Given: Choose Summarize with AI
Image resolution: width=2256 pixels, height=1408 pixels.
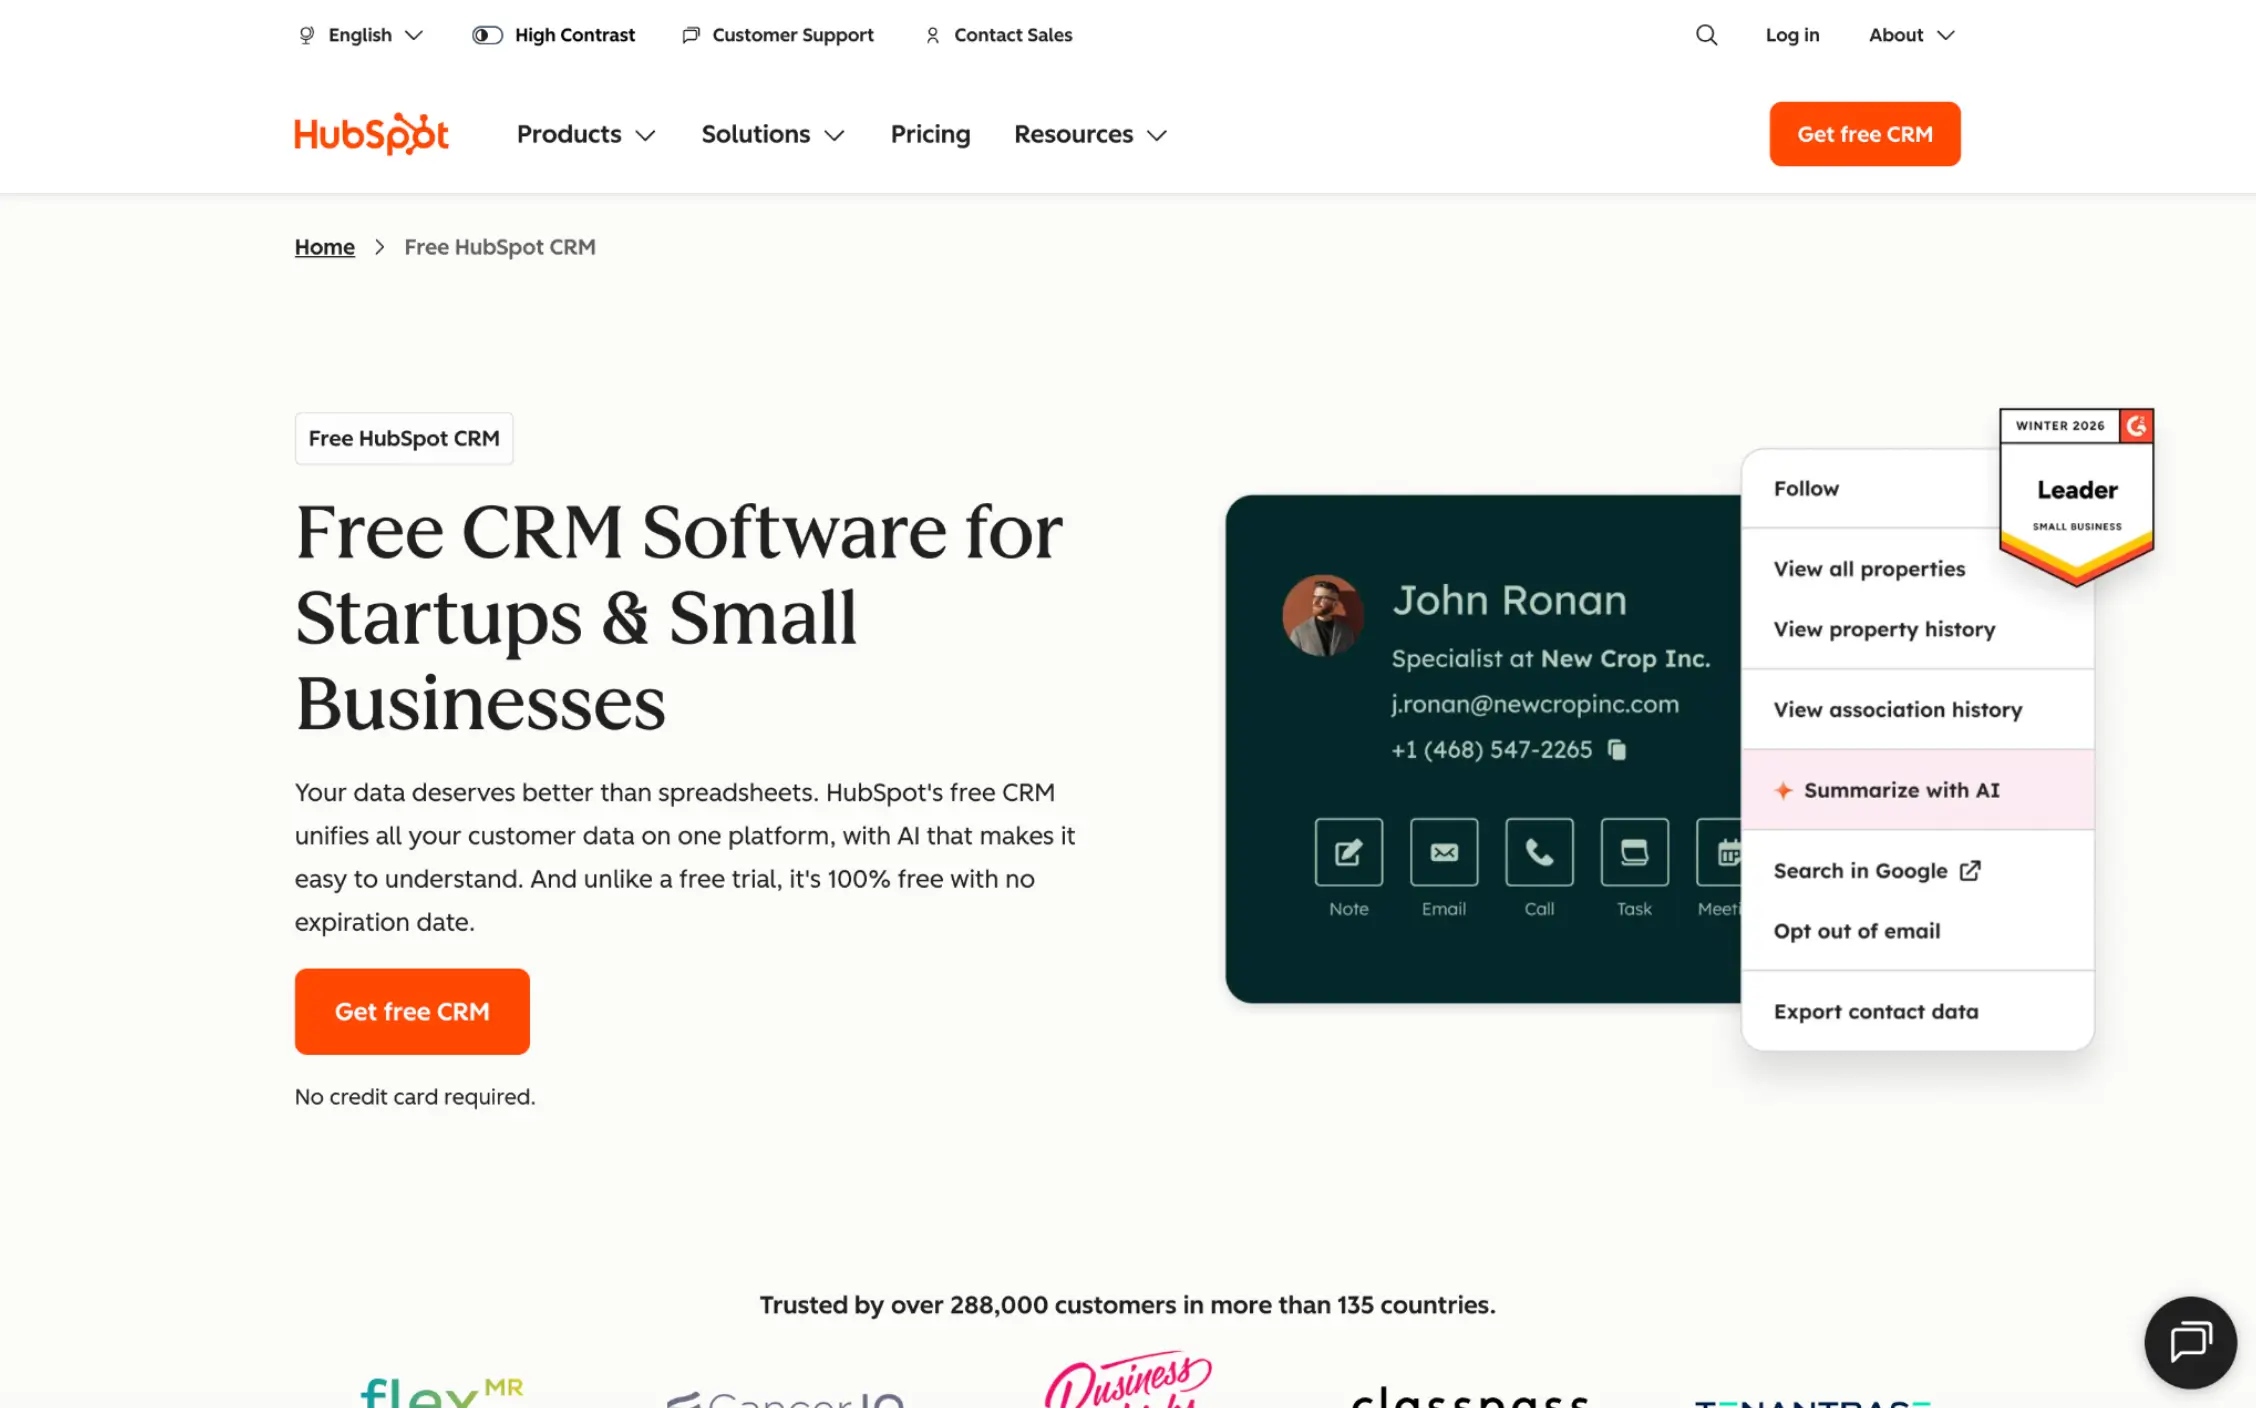Looking at the screenshot, I should coord(1917,790).
